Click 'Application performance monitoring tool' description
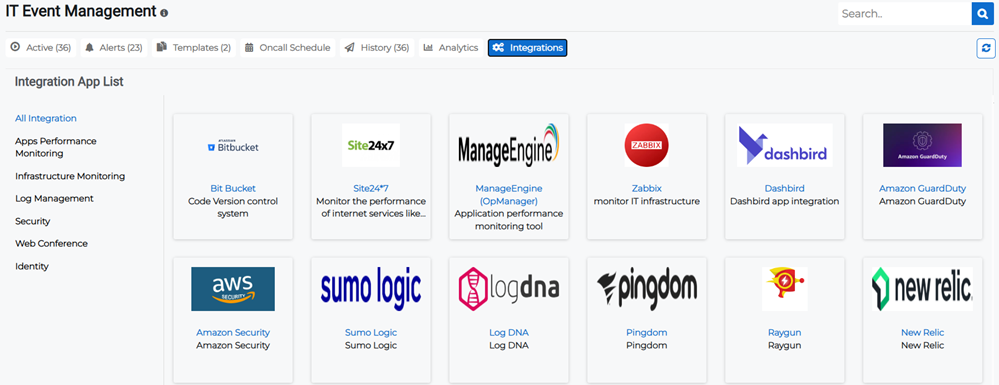Viewport: 999px width, 385px height. coord(508,220)
